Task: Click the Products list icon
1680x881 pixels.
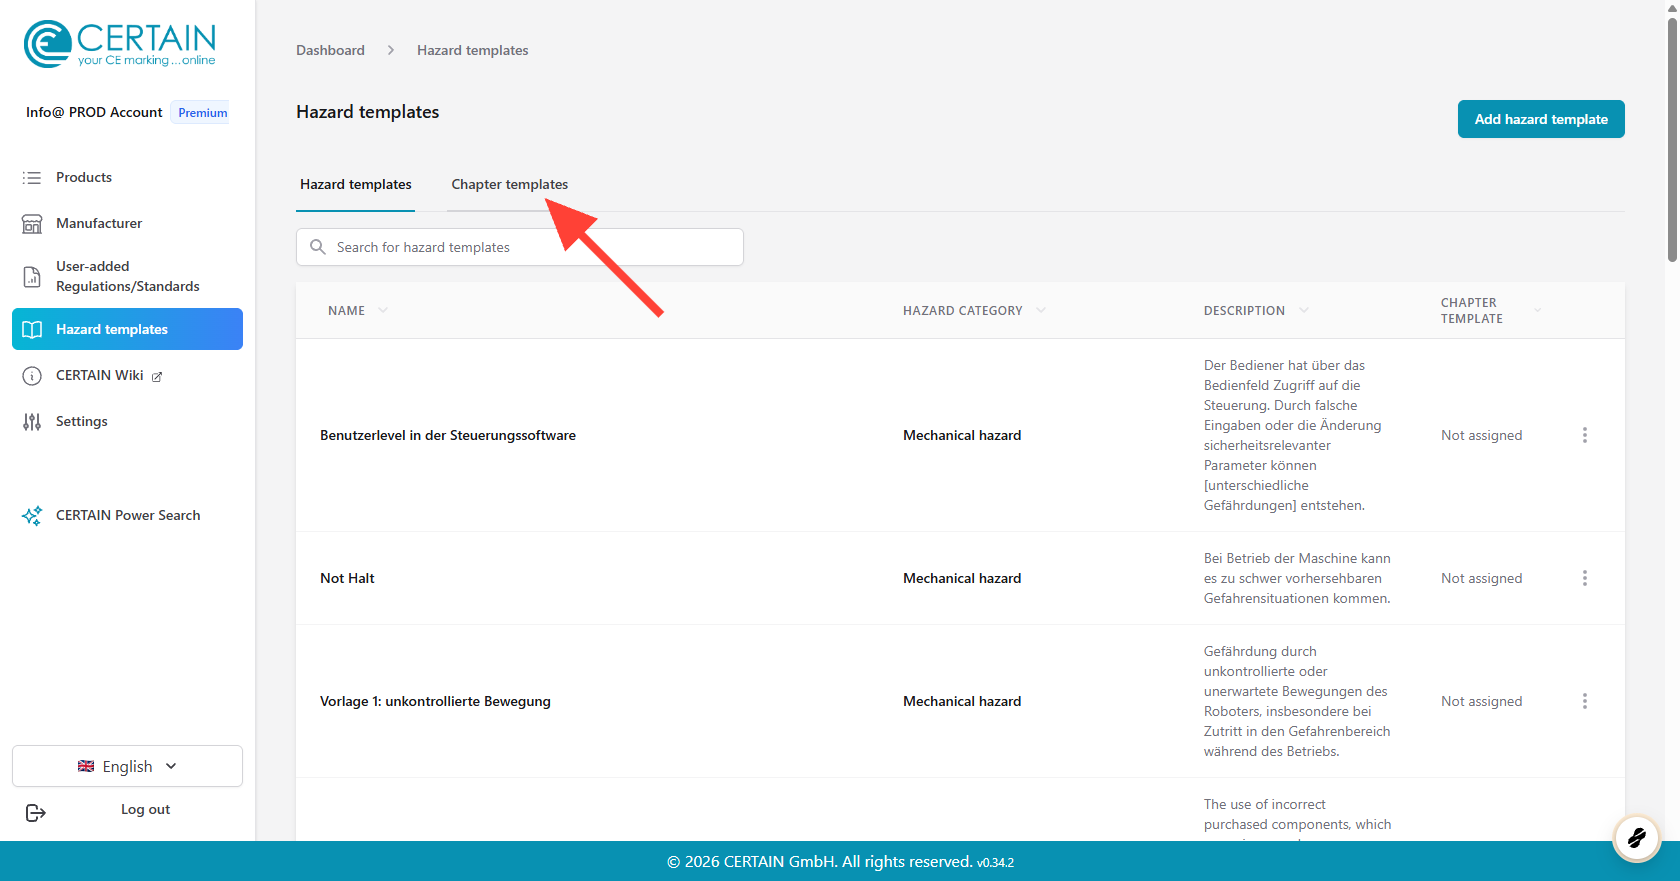Action: (32, 177)
